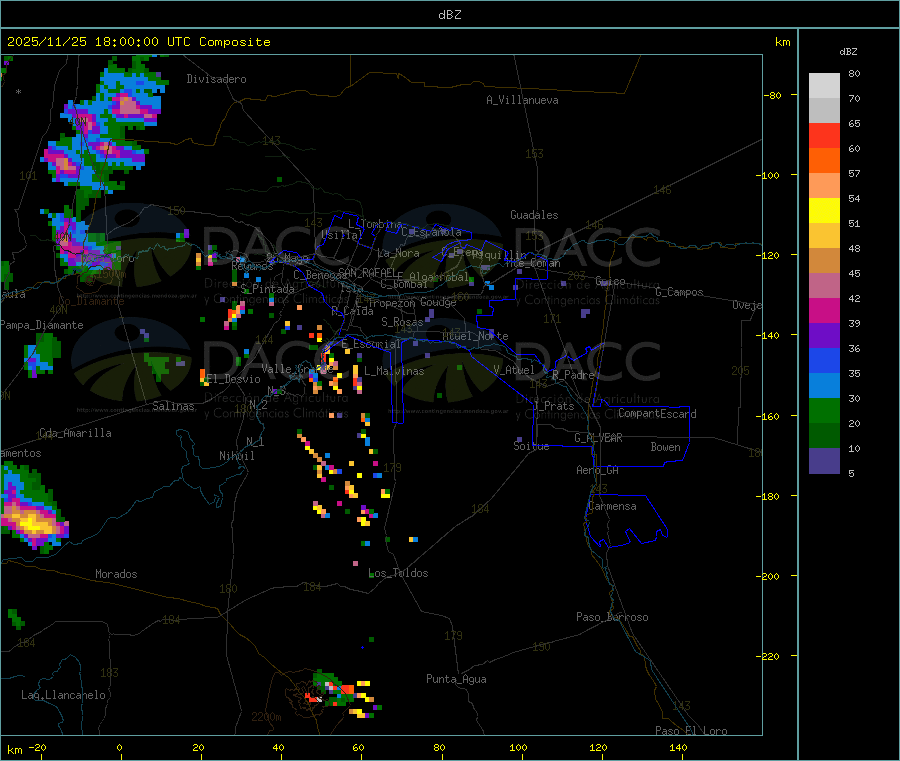Image resolution: width=900 pixels, height=761 pixels.
Task: Click the Los_Toldos location label
Action: pos(398,573)
